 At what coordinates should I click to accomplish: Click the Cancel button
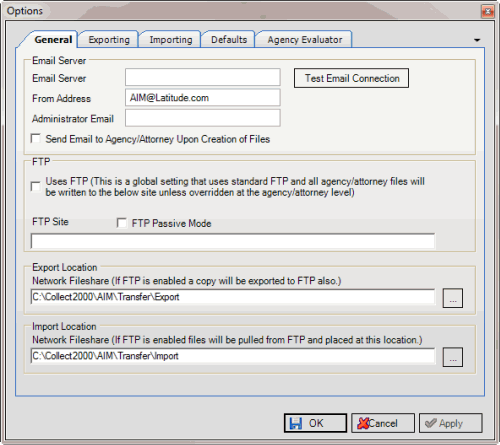383,423
